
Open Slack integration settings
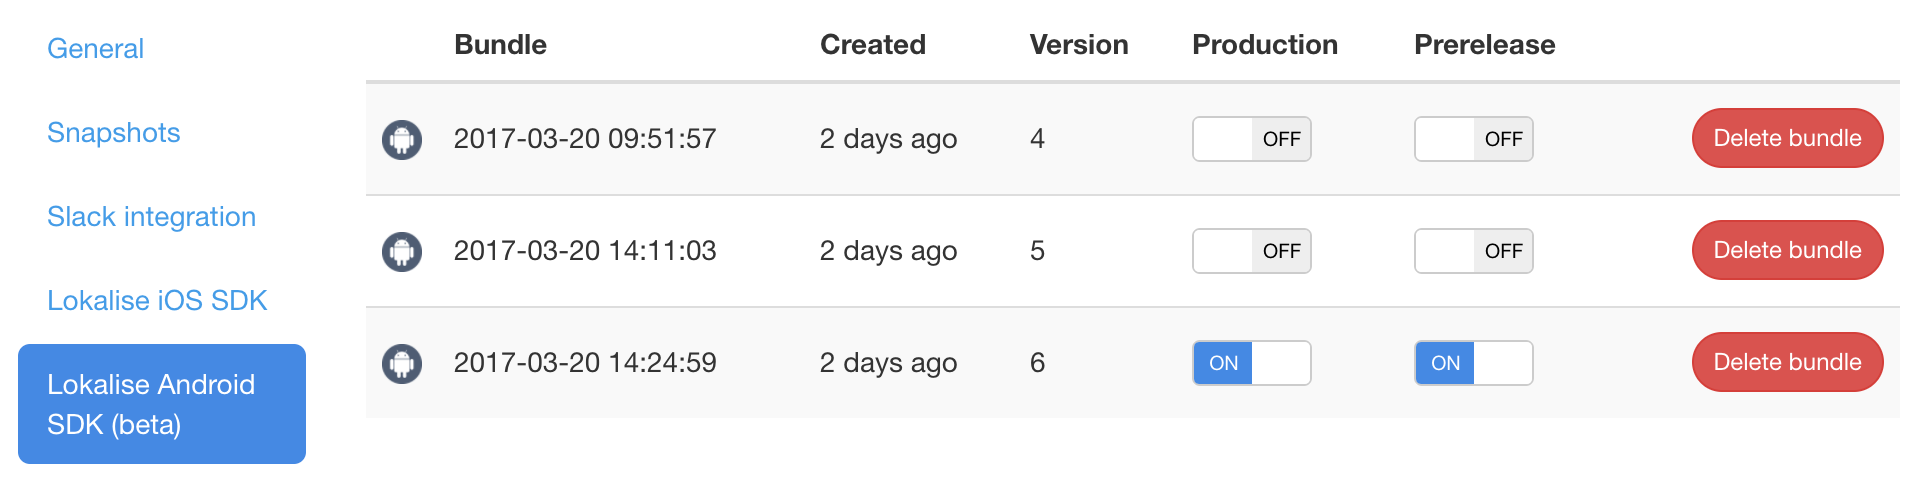pyautogui.click(x=151, y=216)
